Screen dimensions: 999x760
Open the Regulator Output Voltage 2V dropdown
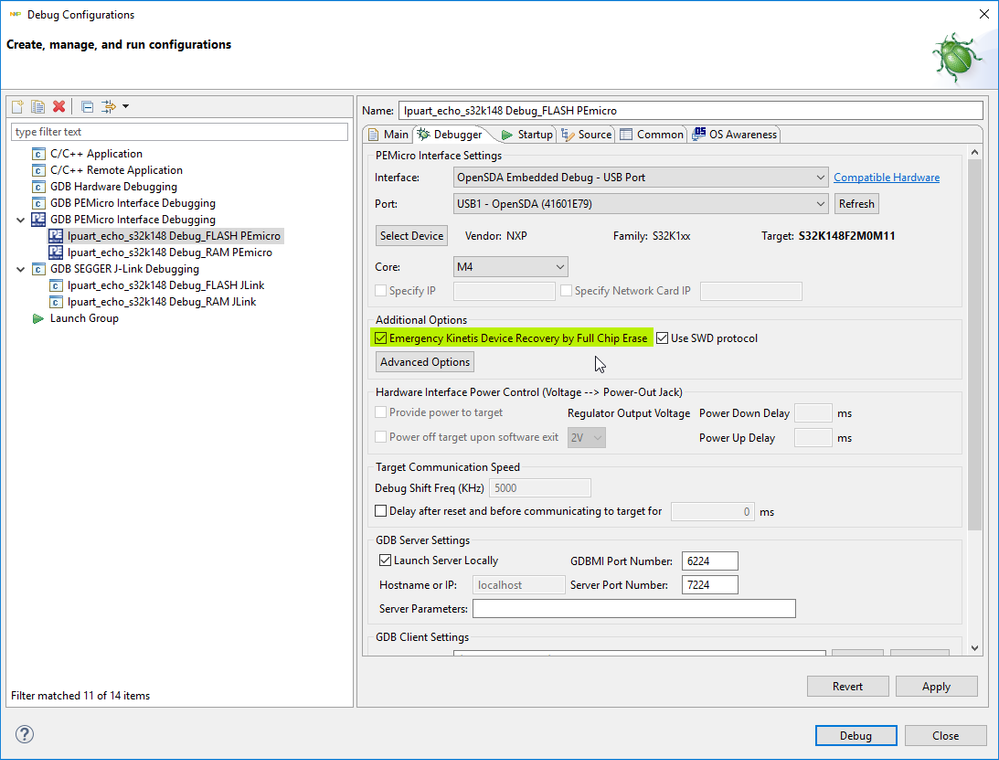586,438
